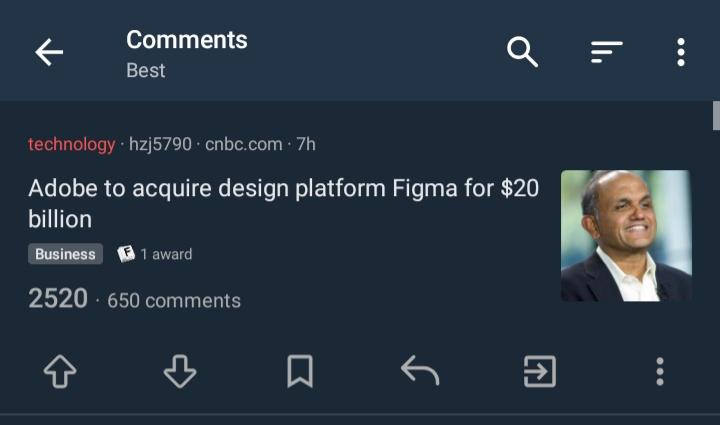This screenshot has width=720, height=425.
Task: Reply to the post
Action: pyautogui.click(x=420, y=372)
